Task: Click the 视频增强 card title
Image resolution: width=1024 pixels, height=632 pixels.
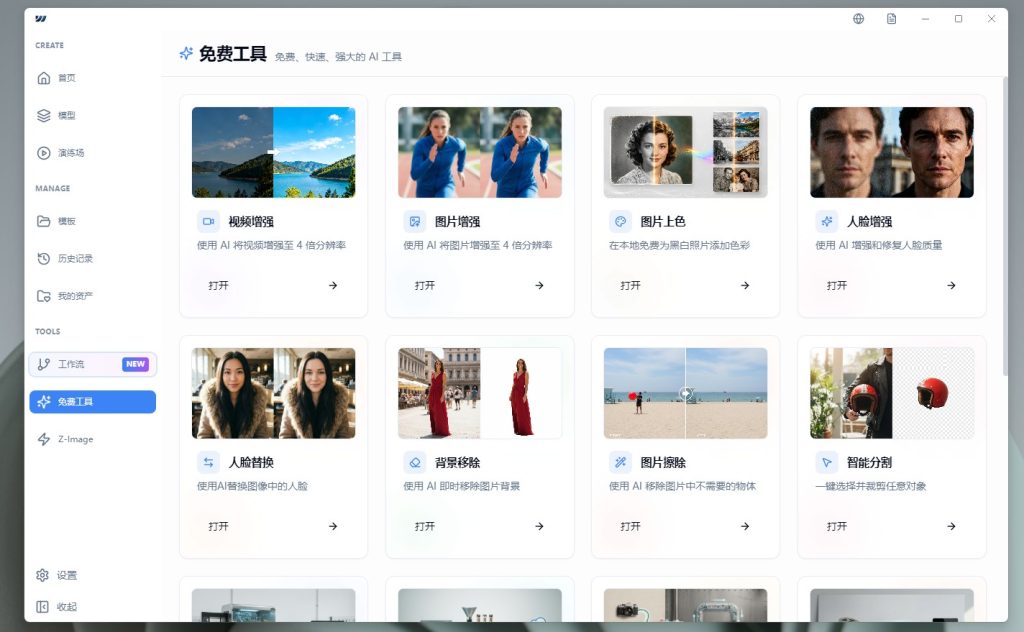Action: point(251,222)
